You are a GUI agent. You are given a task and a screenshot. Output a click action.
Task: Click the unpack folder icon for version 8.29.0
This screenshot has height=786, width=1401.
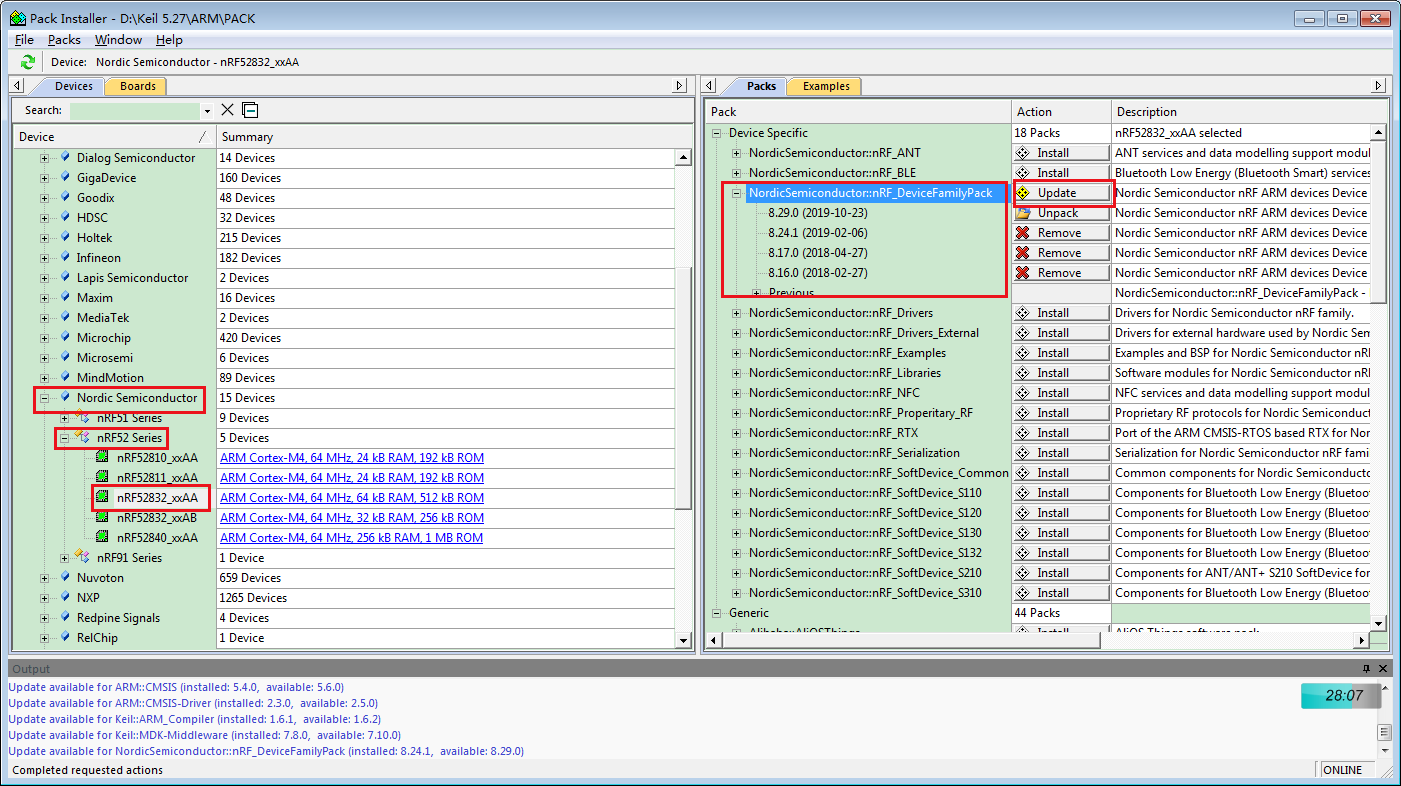pos(1023,213)
